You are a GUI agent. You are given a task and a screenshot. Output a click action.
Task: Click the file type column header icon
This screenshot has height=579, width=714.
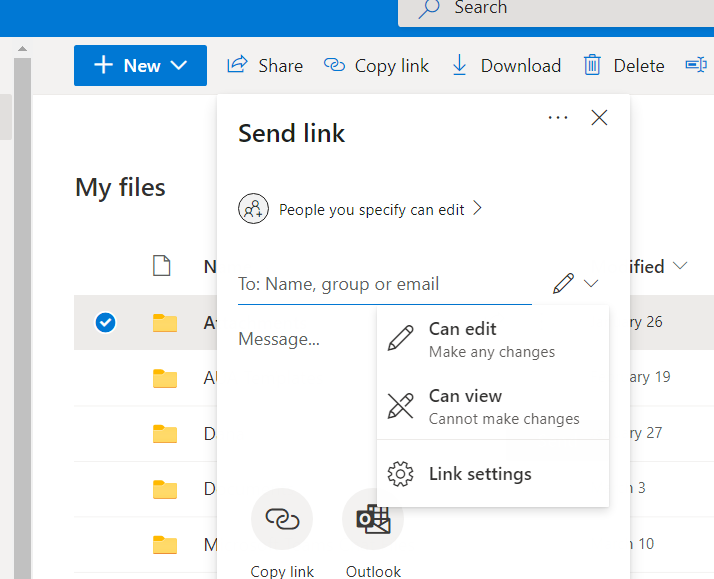(x=161, y=266)
